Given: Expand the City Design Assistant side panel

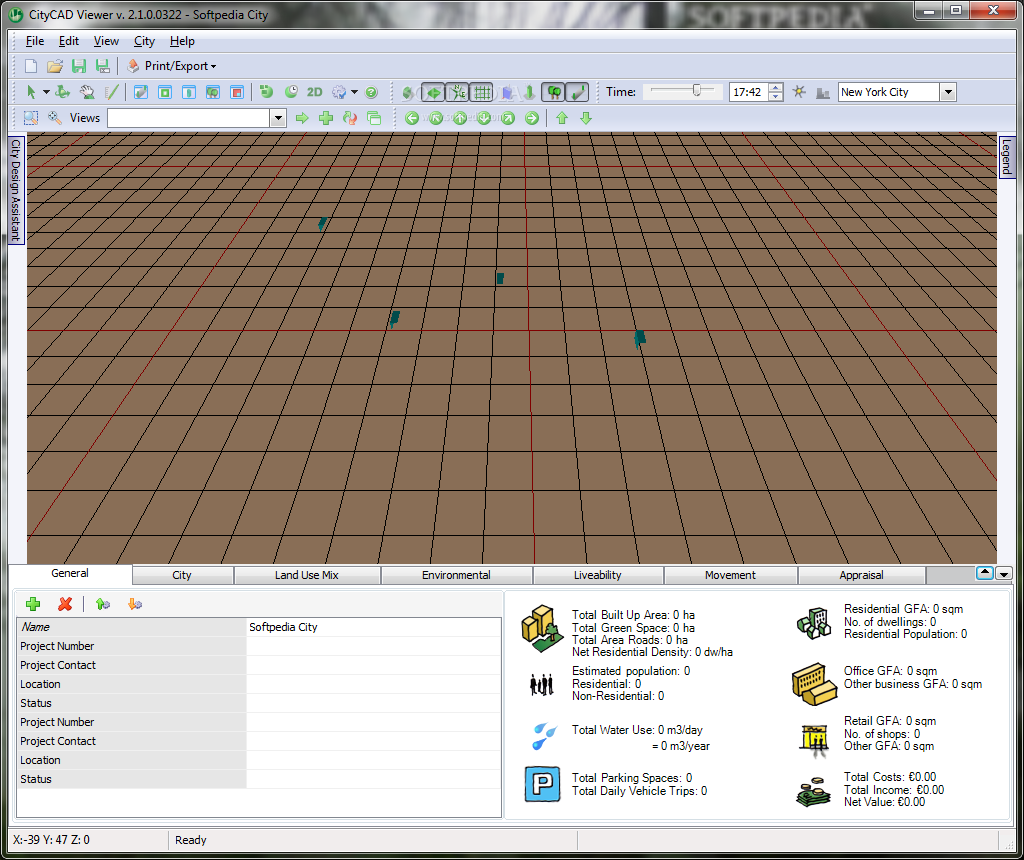Looking at the screenshot, I should coord(16,190).
